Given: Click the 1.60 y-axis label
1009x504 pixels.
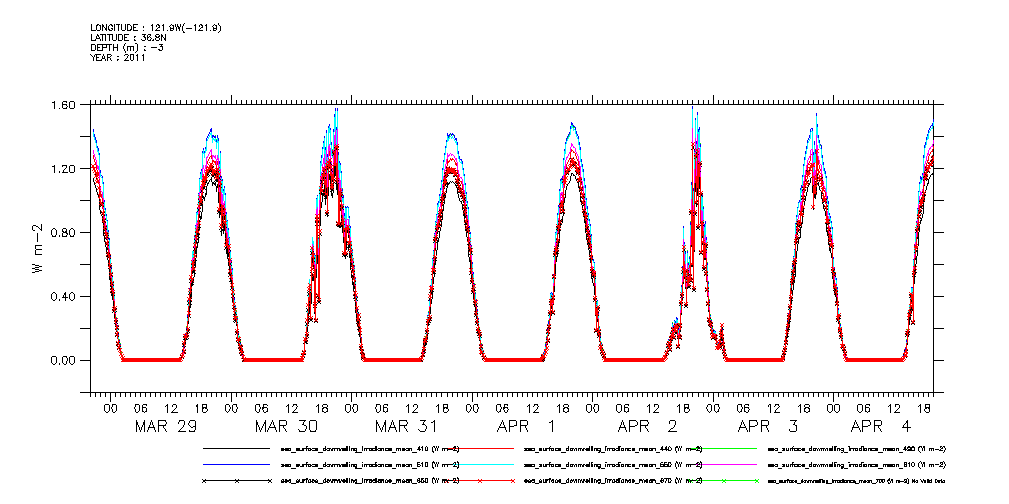Looking at the screenshot, I should [x=62, y=105].
